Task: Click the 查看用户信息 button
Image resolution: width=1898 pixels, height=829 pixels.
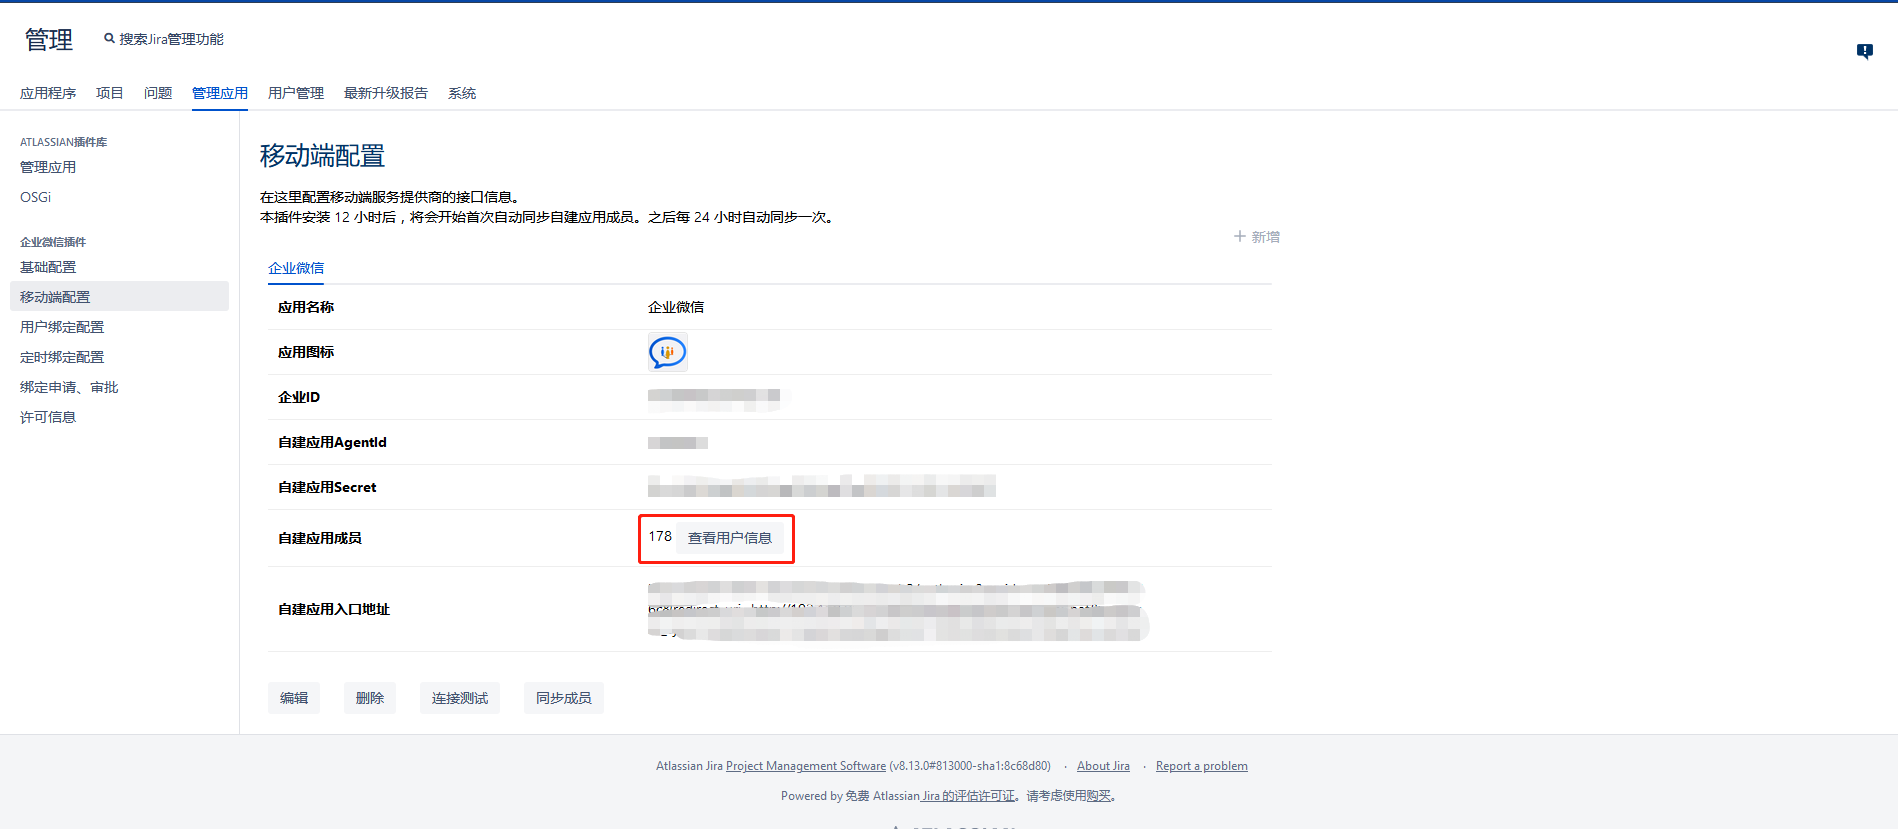Action: pyautogui.click(x=729, y=538)
